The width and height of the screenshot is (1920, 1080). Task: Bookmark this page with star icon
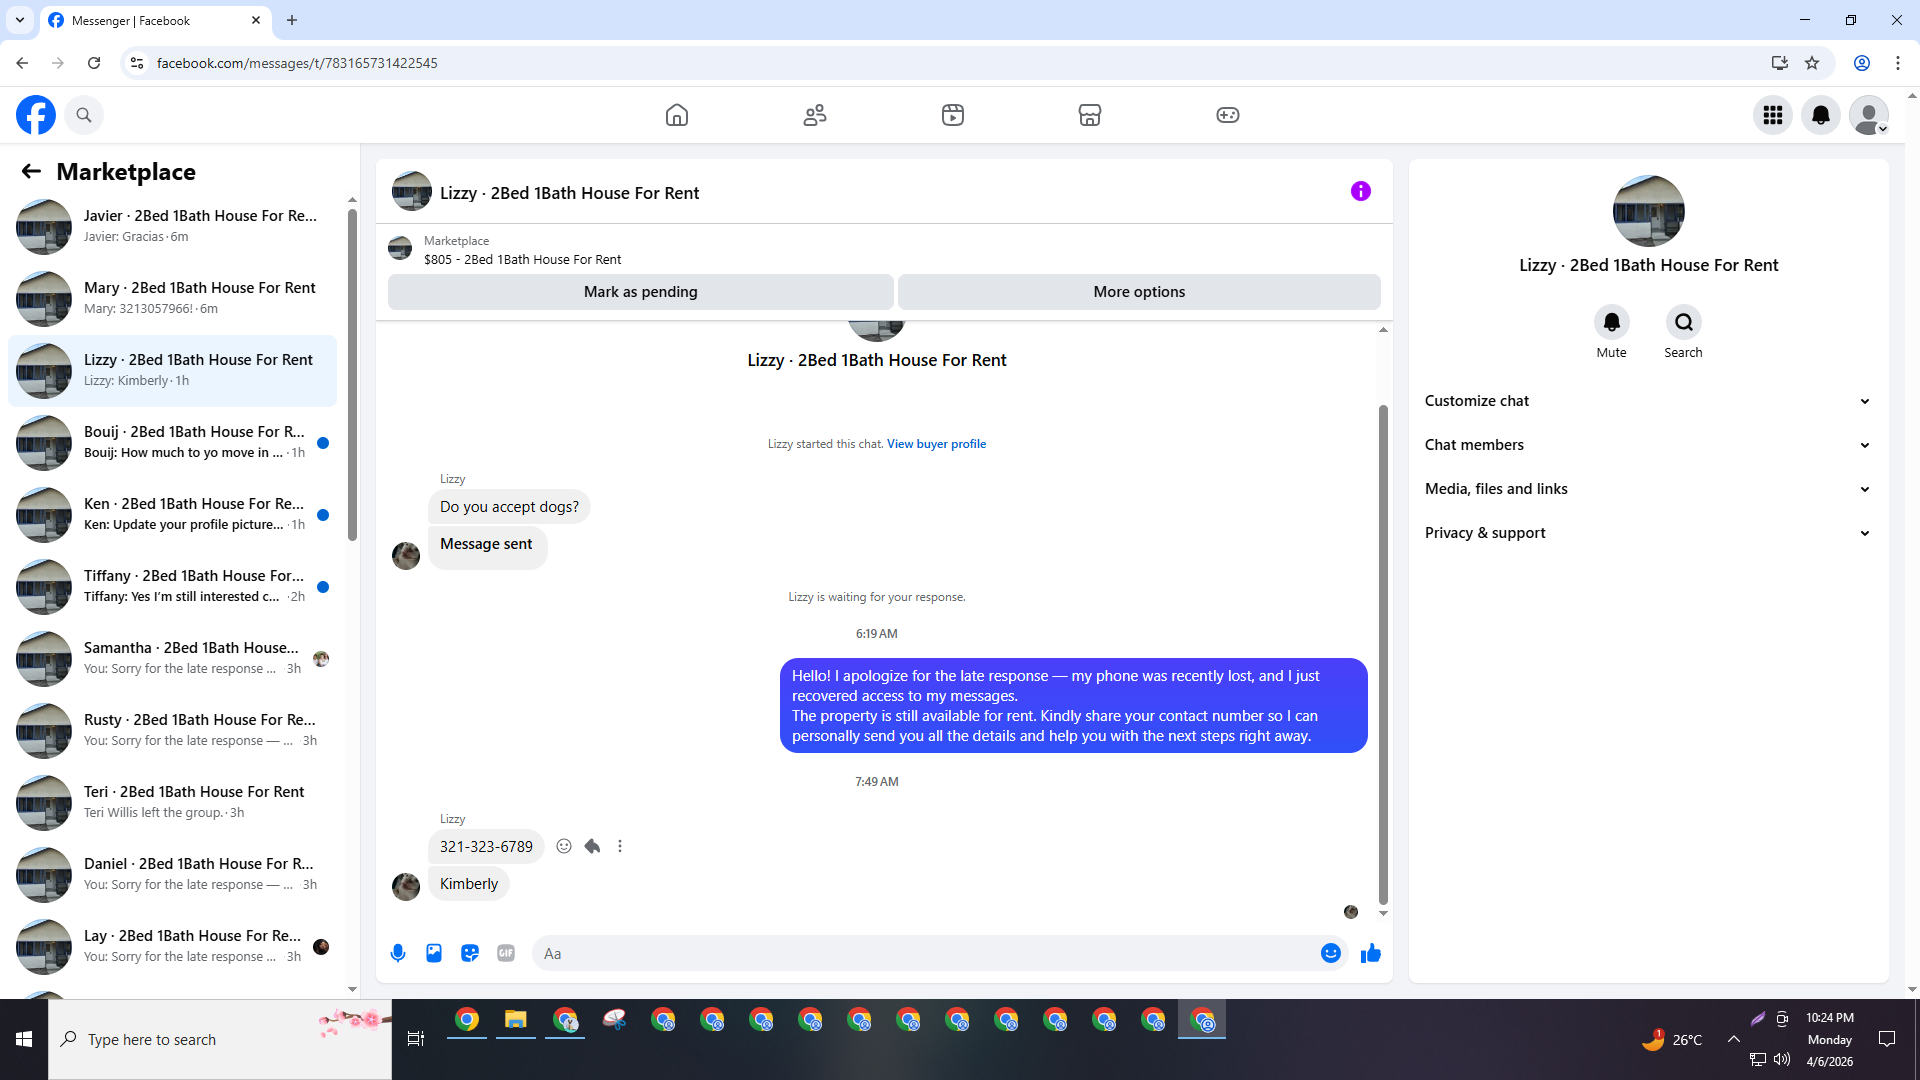click(1812, 63)
